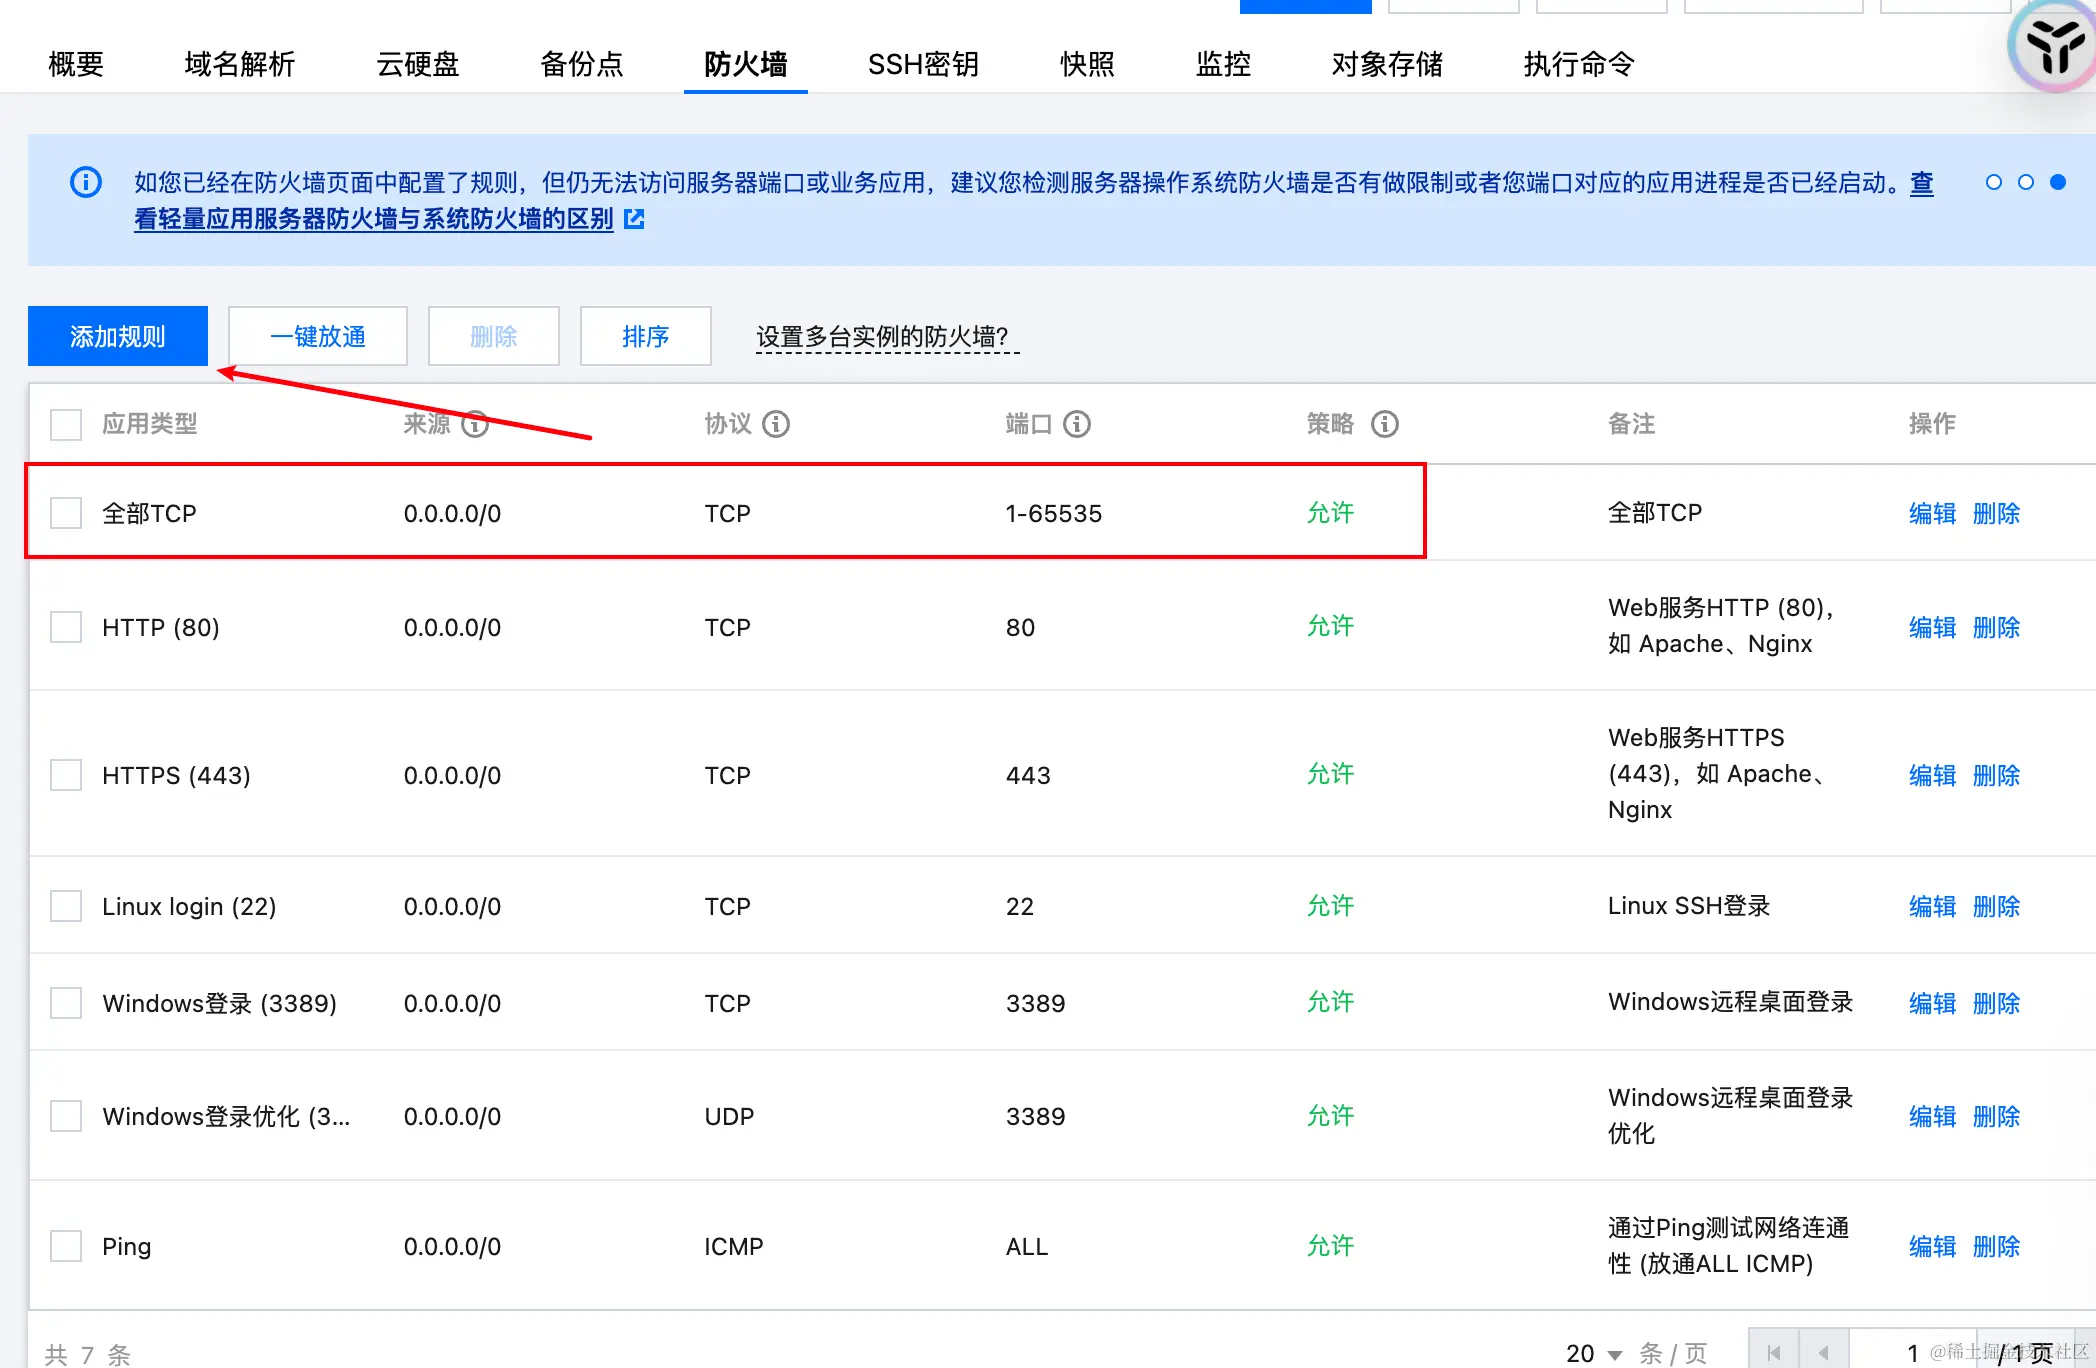Switch to the 快照 tab
This screenshot has width=2096, height=1368.
[1088, 64]
